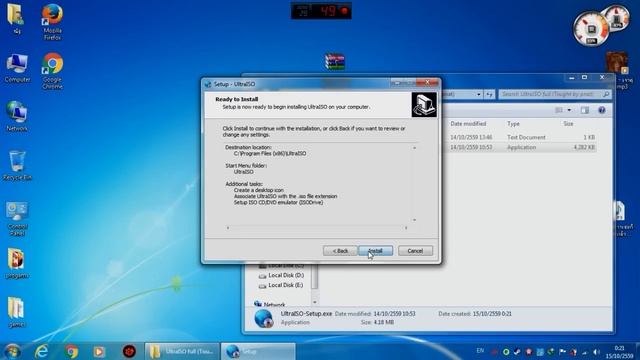Click the Explorer address bar refresh button
Image resolution: width=640 pixels, height=360 pixels.
[x=489, y=94]
